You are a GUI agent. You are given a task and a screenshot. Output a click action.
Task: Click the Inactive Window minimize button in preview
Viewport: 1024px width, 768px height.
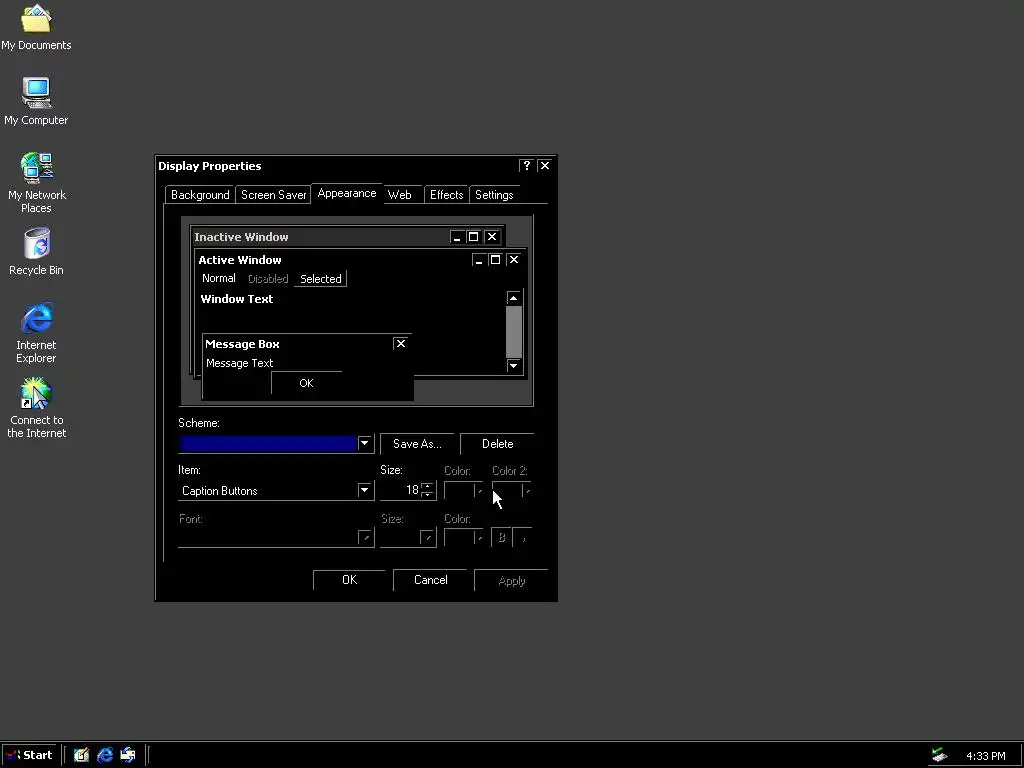click(x=457, y=237)
